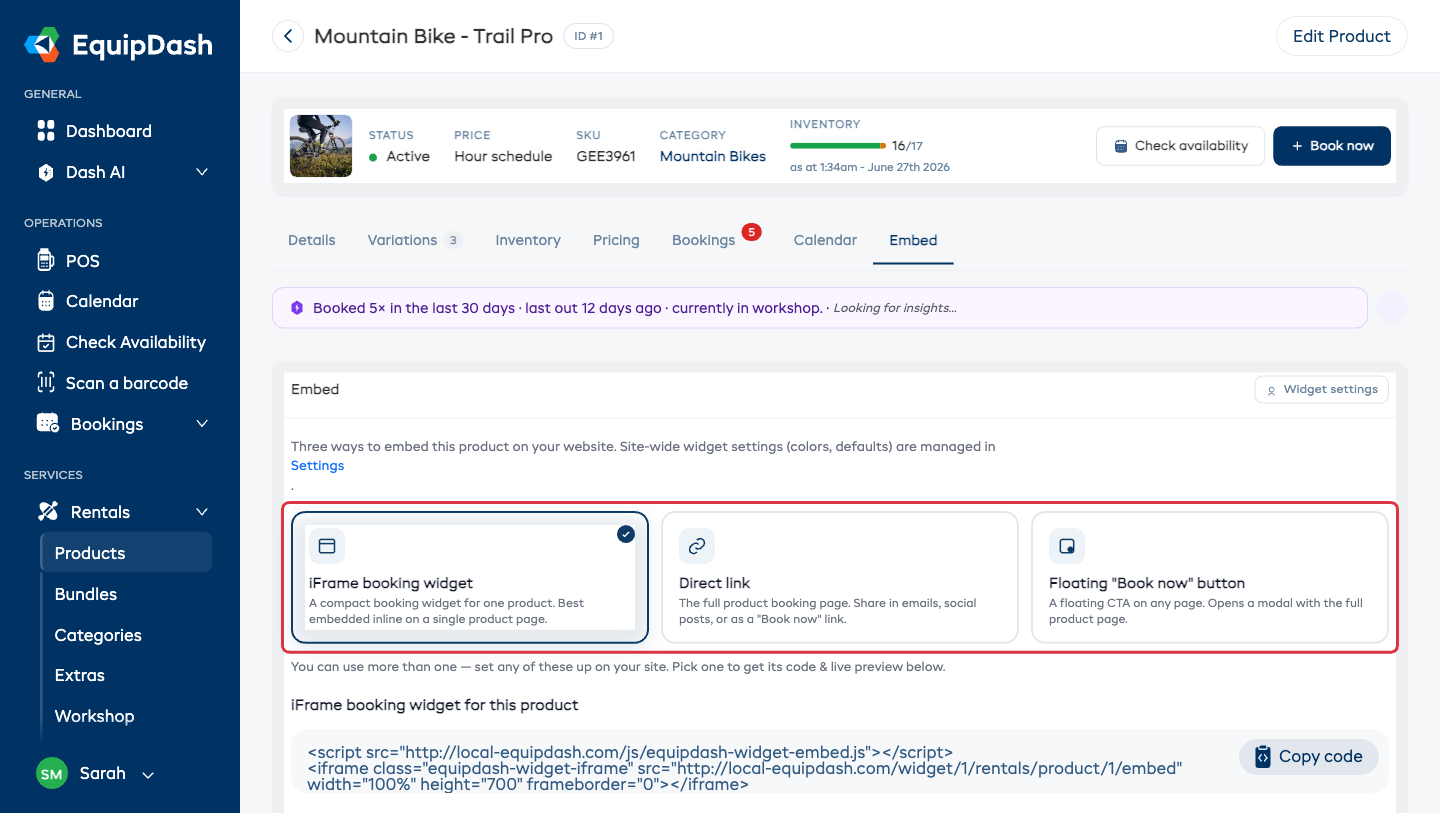Screen dimensions: 1440x813
Task: Click the Floating button card icon
Action: (x=1067, y=546)
